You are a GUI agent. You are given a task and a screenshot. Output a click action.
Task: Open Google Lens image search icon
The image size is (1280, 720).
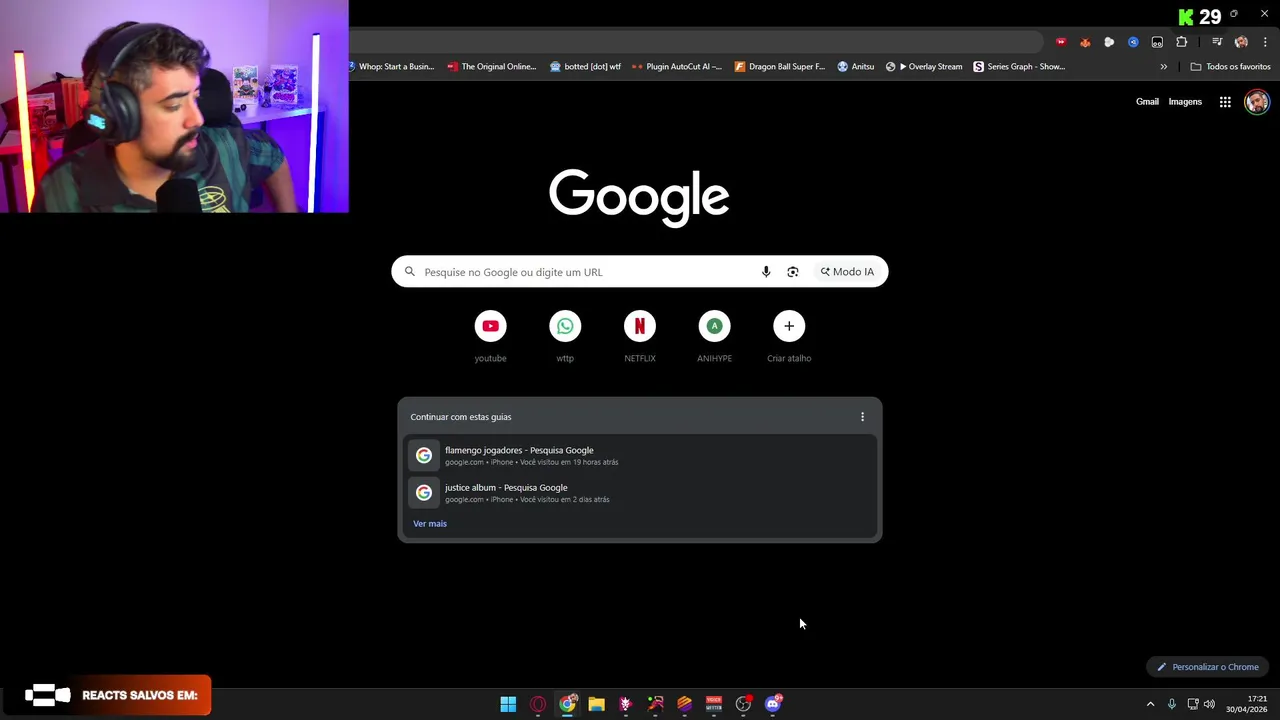tap(793, 272)
